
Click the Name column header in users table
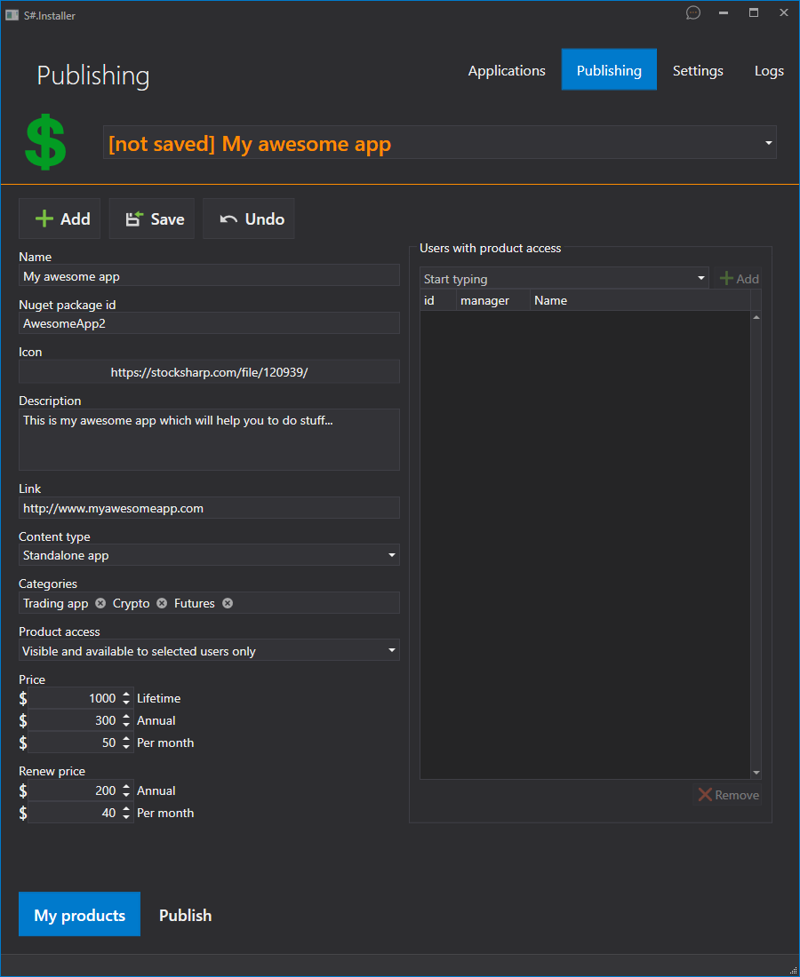[x=550, y=300]
